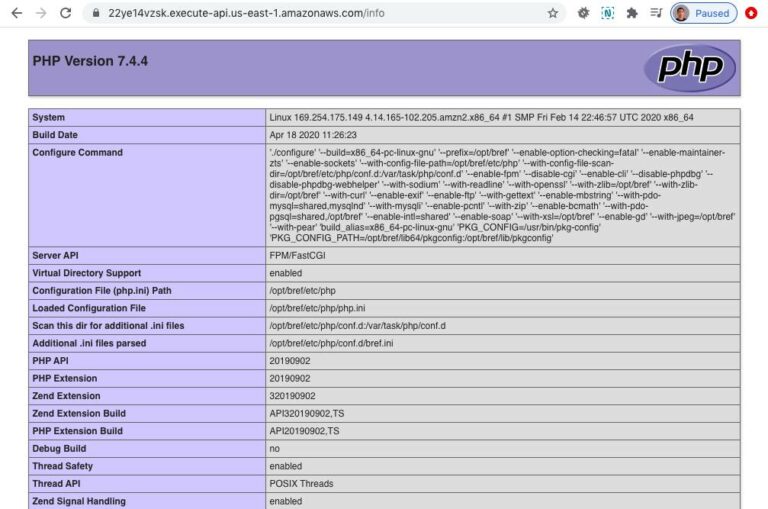The image size is (768, 509).
Task: Click the PHP Extension Build label
Action: (77, 431)
